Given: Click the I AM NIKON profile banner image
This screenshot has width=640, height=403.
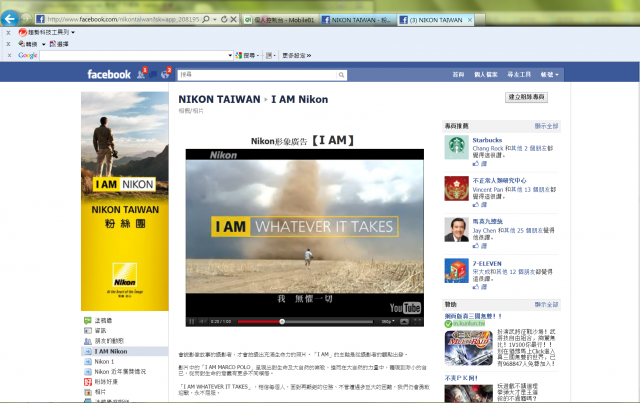Looking at the screenshot, I should [124, 201].
